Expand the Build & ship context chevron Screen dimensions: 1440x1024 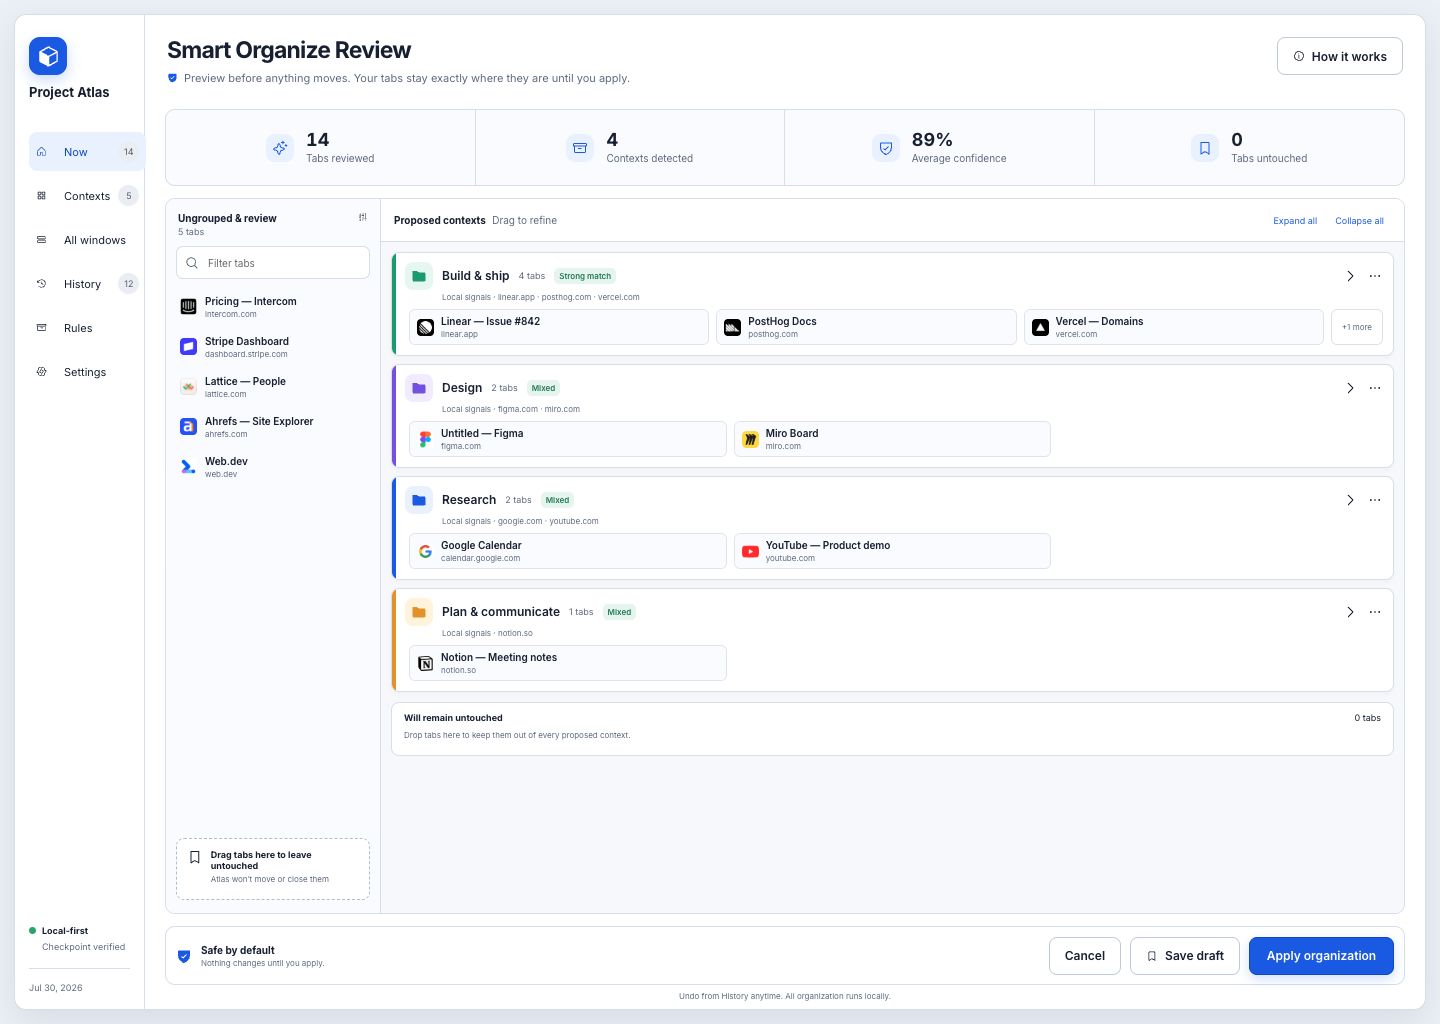[x=1350, y=276]
